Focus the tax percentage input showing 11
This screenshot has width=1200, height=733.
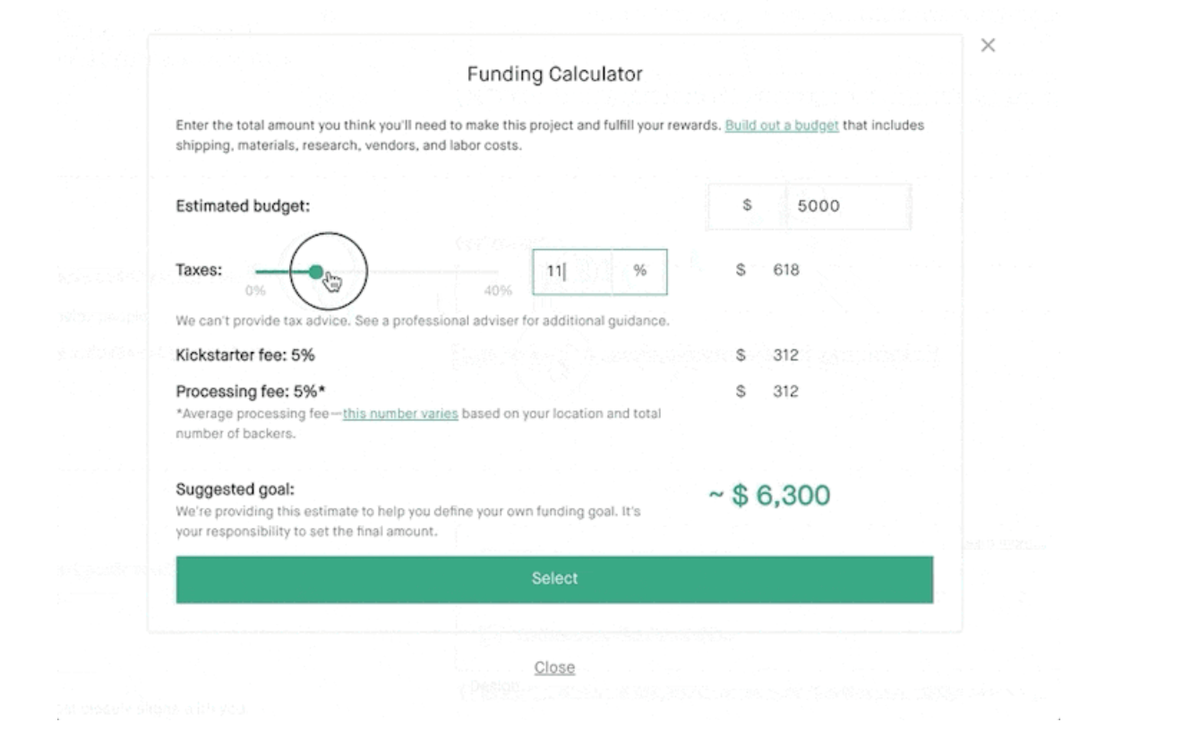click(567, 271)
